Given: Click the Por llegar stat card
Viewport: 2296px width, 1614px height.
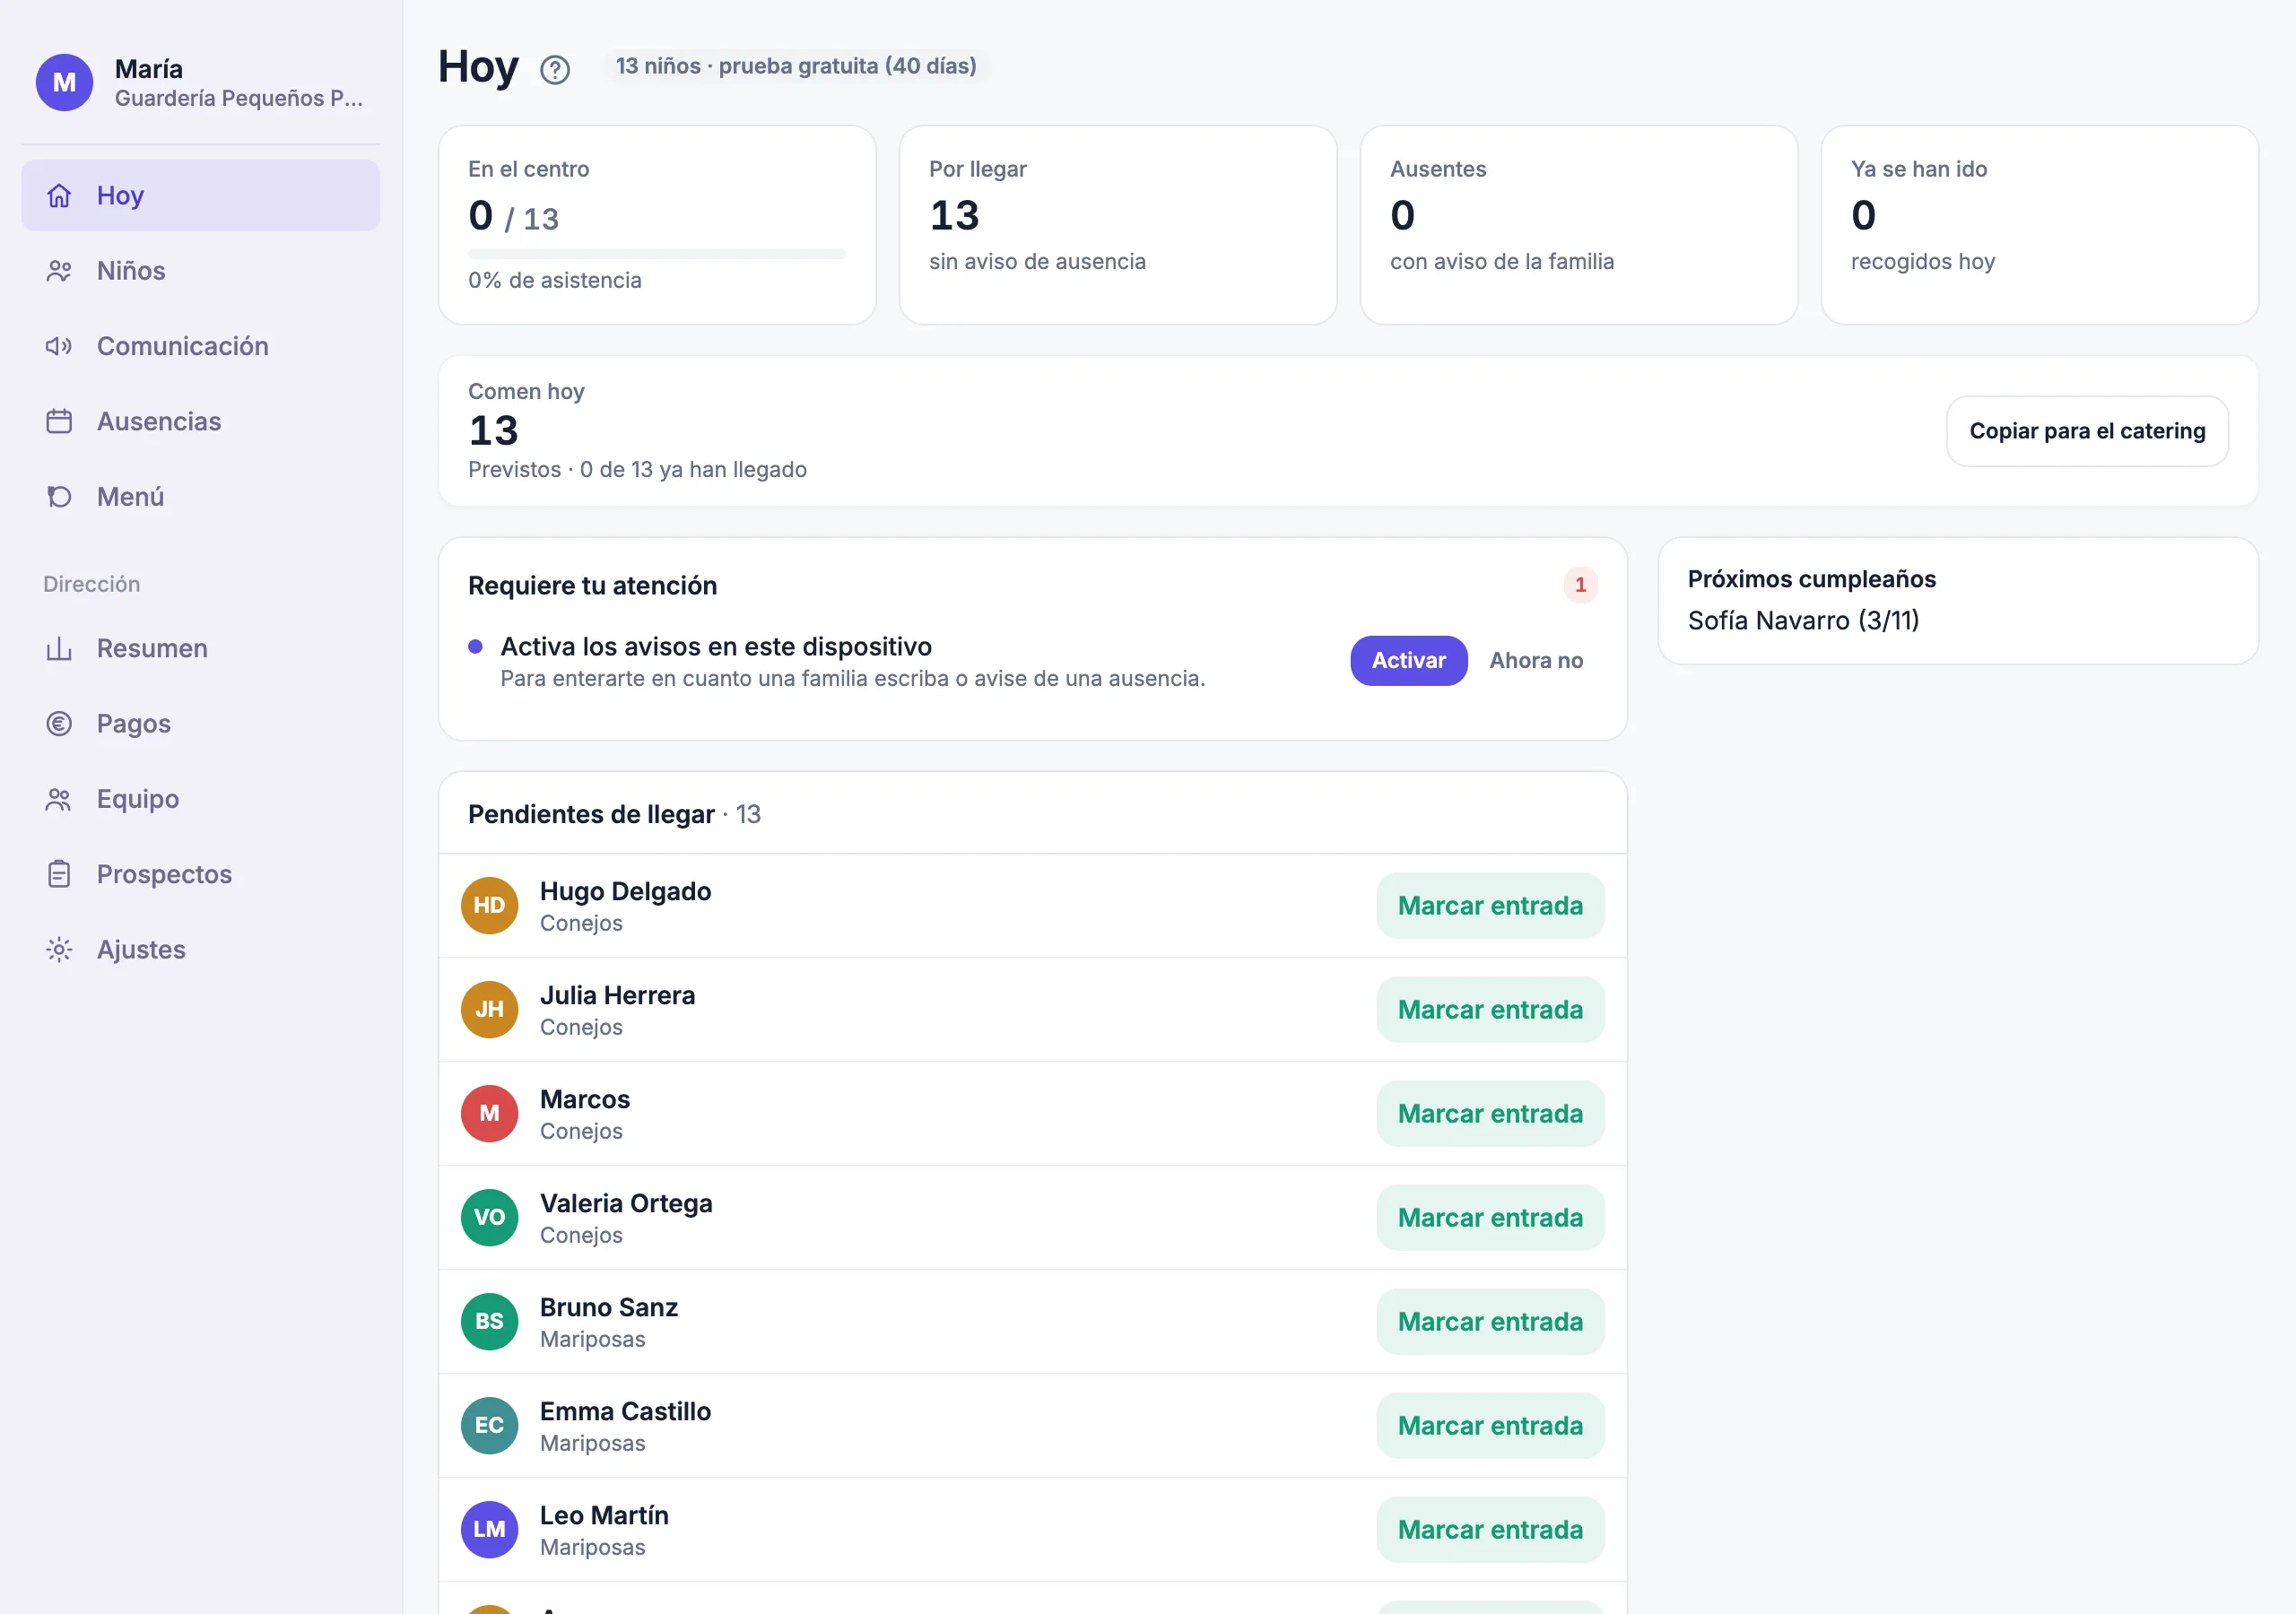Looking at the screenshot, I should 1117,224.
